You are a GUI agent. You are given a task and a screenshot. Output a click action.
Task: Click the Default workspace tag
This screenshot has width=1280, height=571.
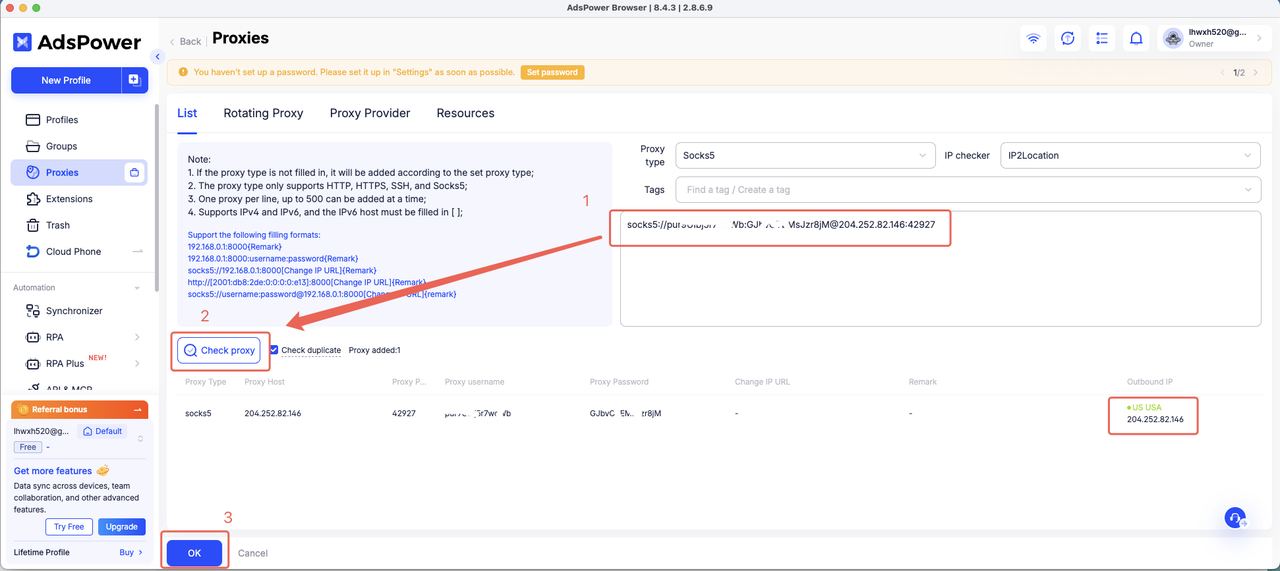103,431
